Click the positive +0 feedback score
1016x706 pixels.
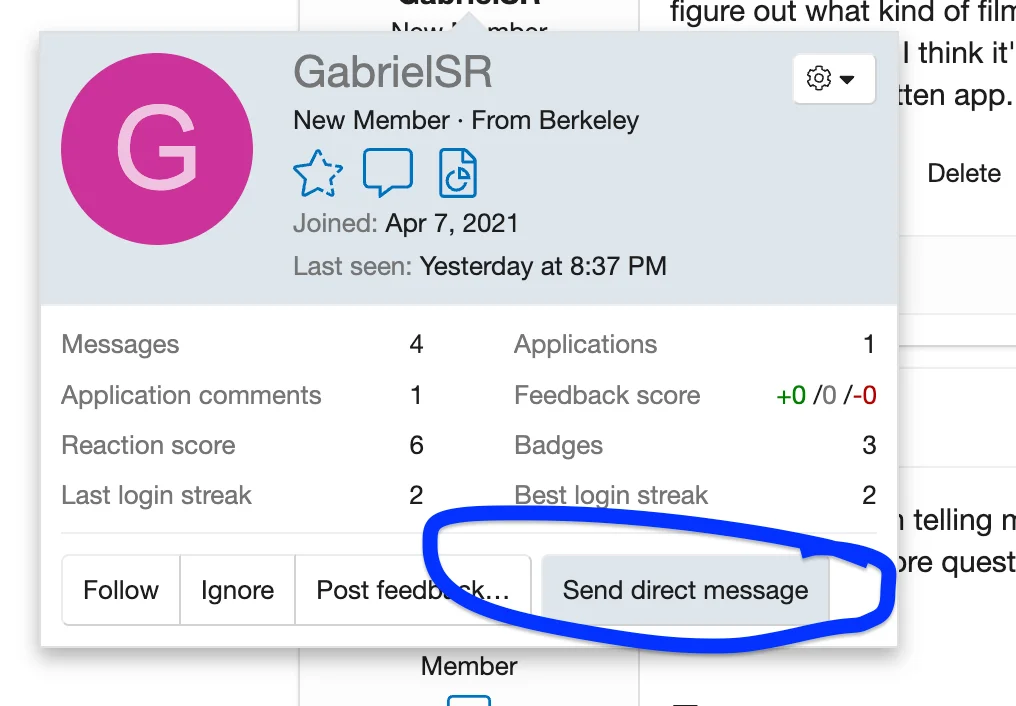click(x=791, y=395)
